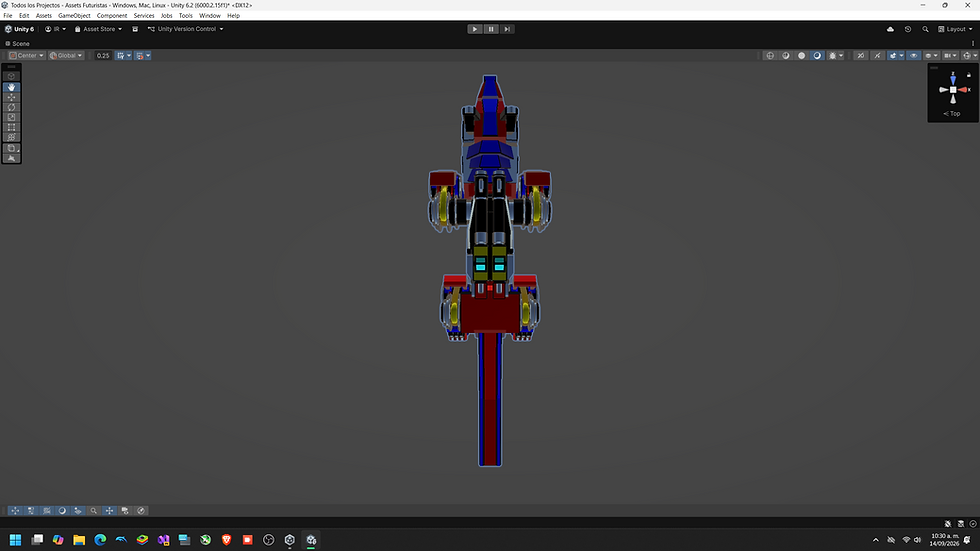Toggle scene effects button
The height and width of the screenshot is (551, 980).
point(893,56)
